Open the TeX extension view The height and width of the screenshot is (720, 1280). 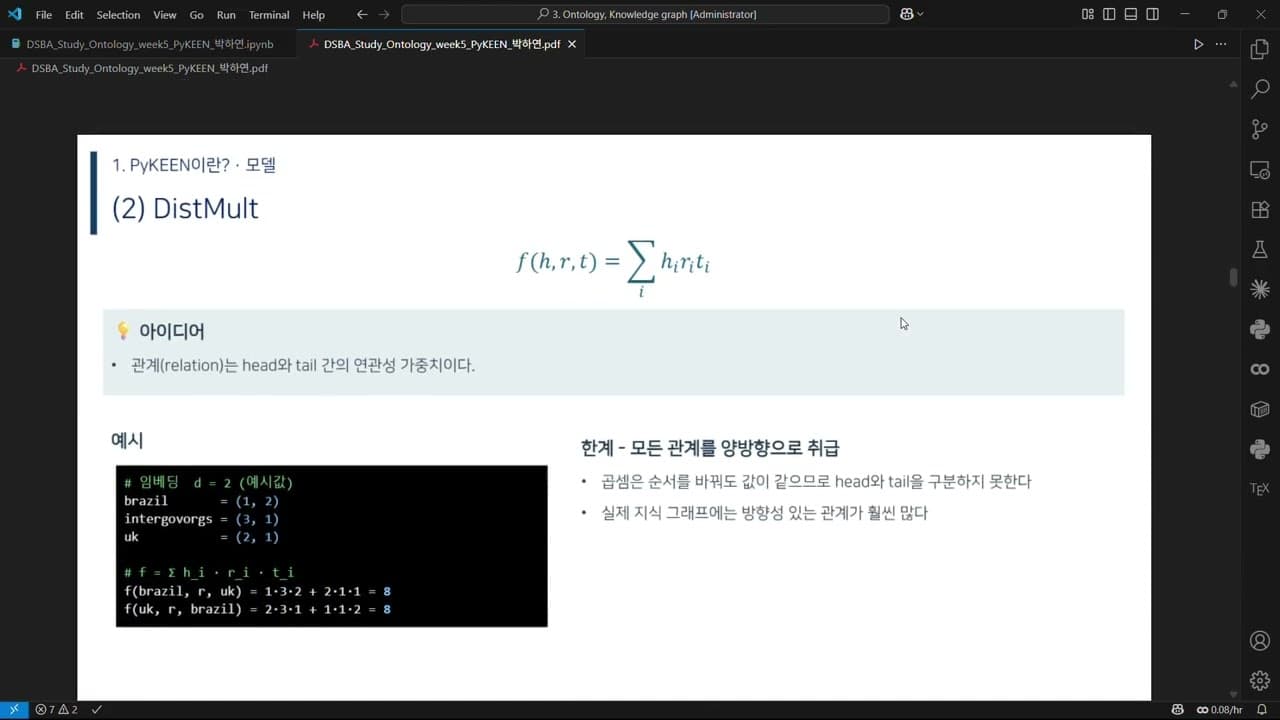1260,489
